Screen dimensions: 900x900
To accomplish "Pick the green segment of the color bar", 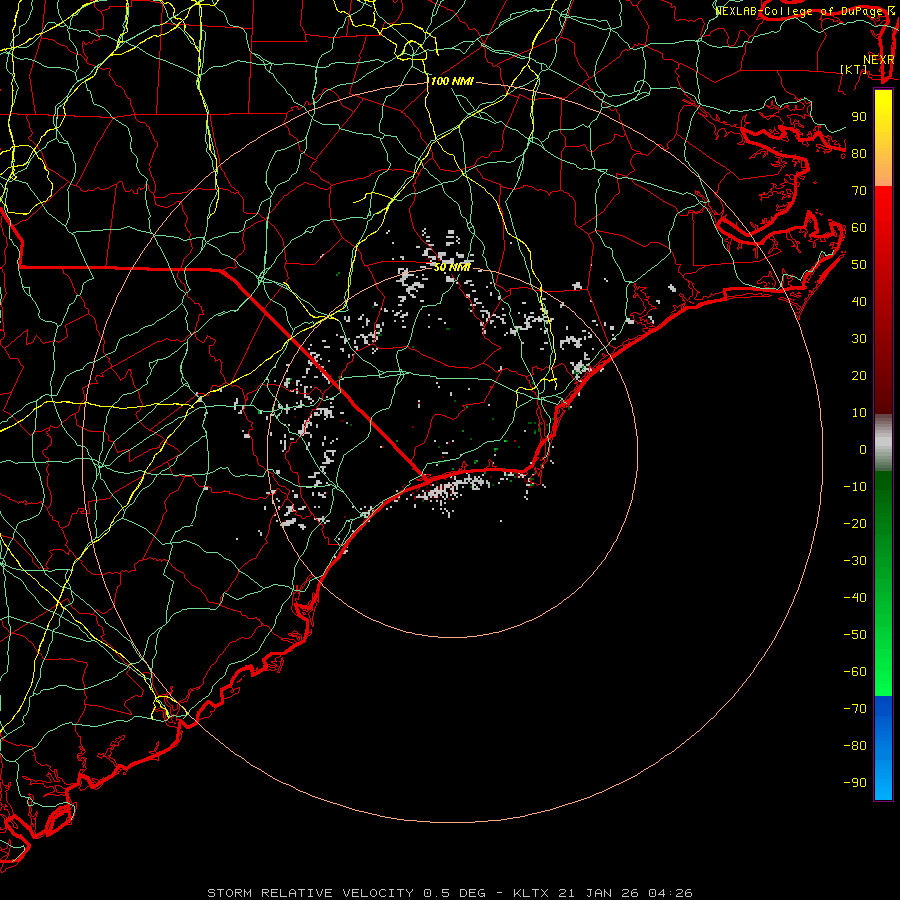I will pyautogui.click(x=883, y=584).
